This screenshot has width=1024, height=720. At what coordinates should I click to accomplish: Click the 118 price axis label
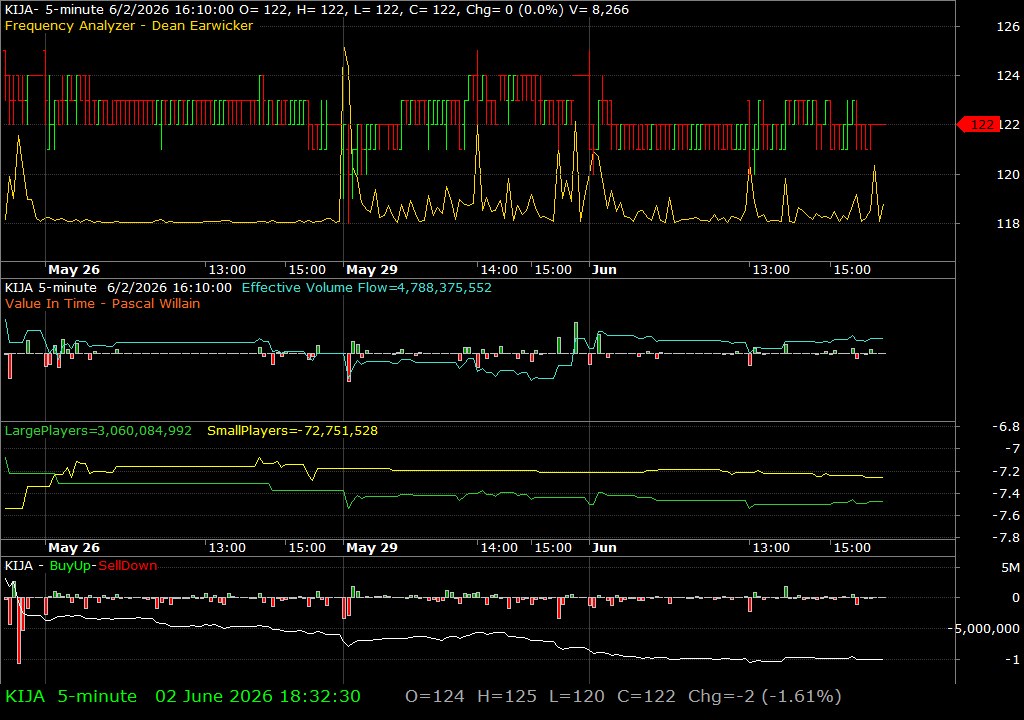[x=1008, y=223]
